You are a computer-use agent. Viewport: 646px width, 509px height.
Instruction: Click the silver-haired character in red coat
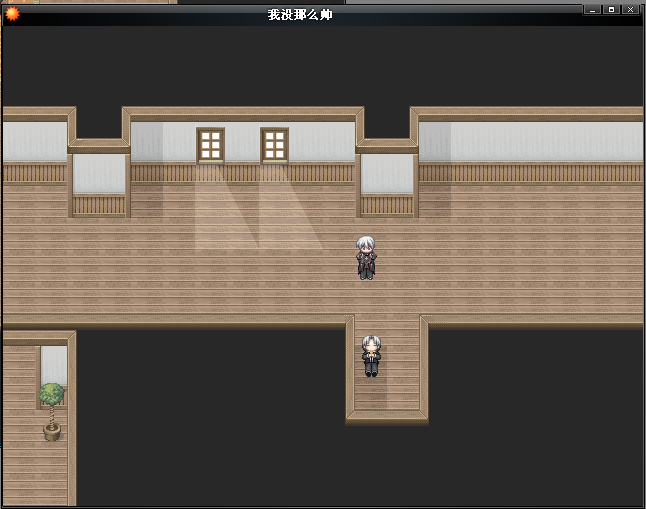pyautogui.click(x=366, y=258)
